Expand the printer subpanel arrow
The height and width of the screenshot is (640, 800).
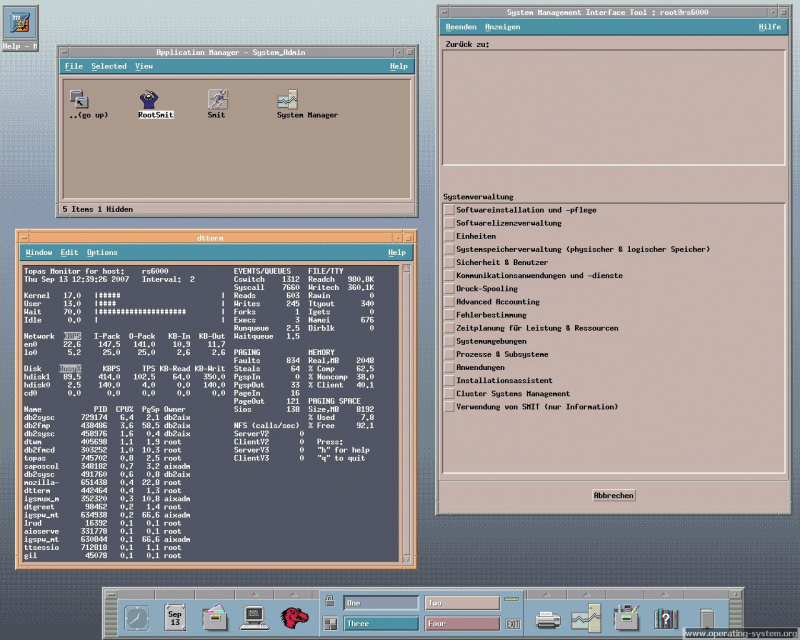tap(547, 594)
